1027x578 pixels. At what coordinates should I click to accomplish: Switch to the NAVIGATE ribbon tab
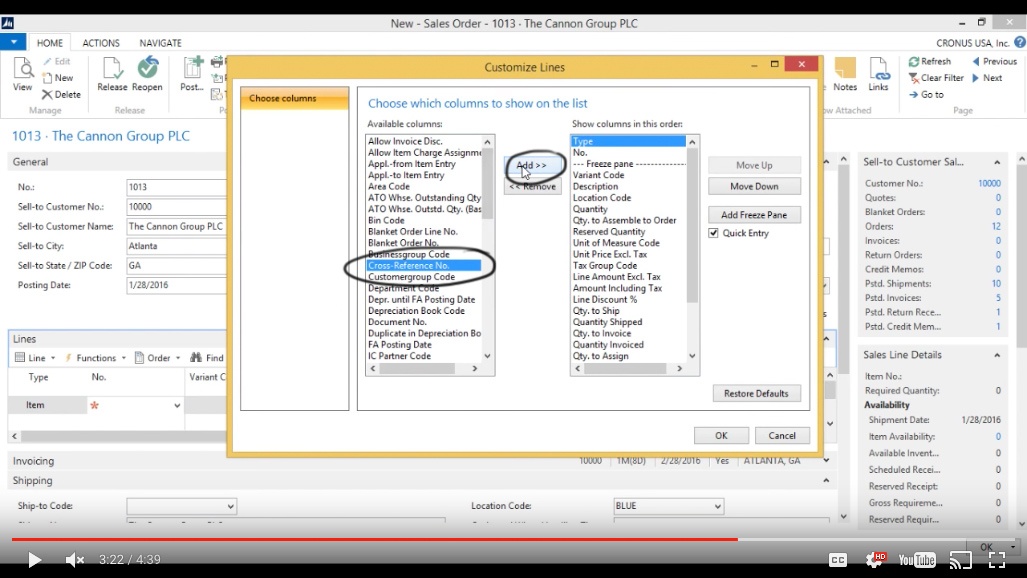pyautogui.click(x=160, y=43)
